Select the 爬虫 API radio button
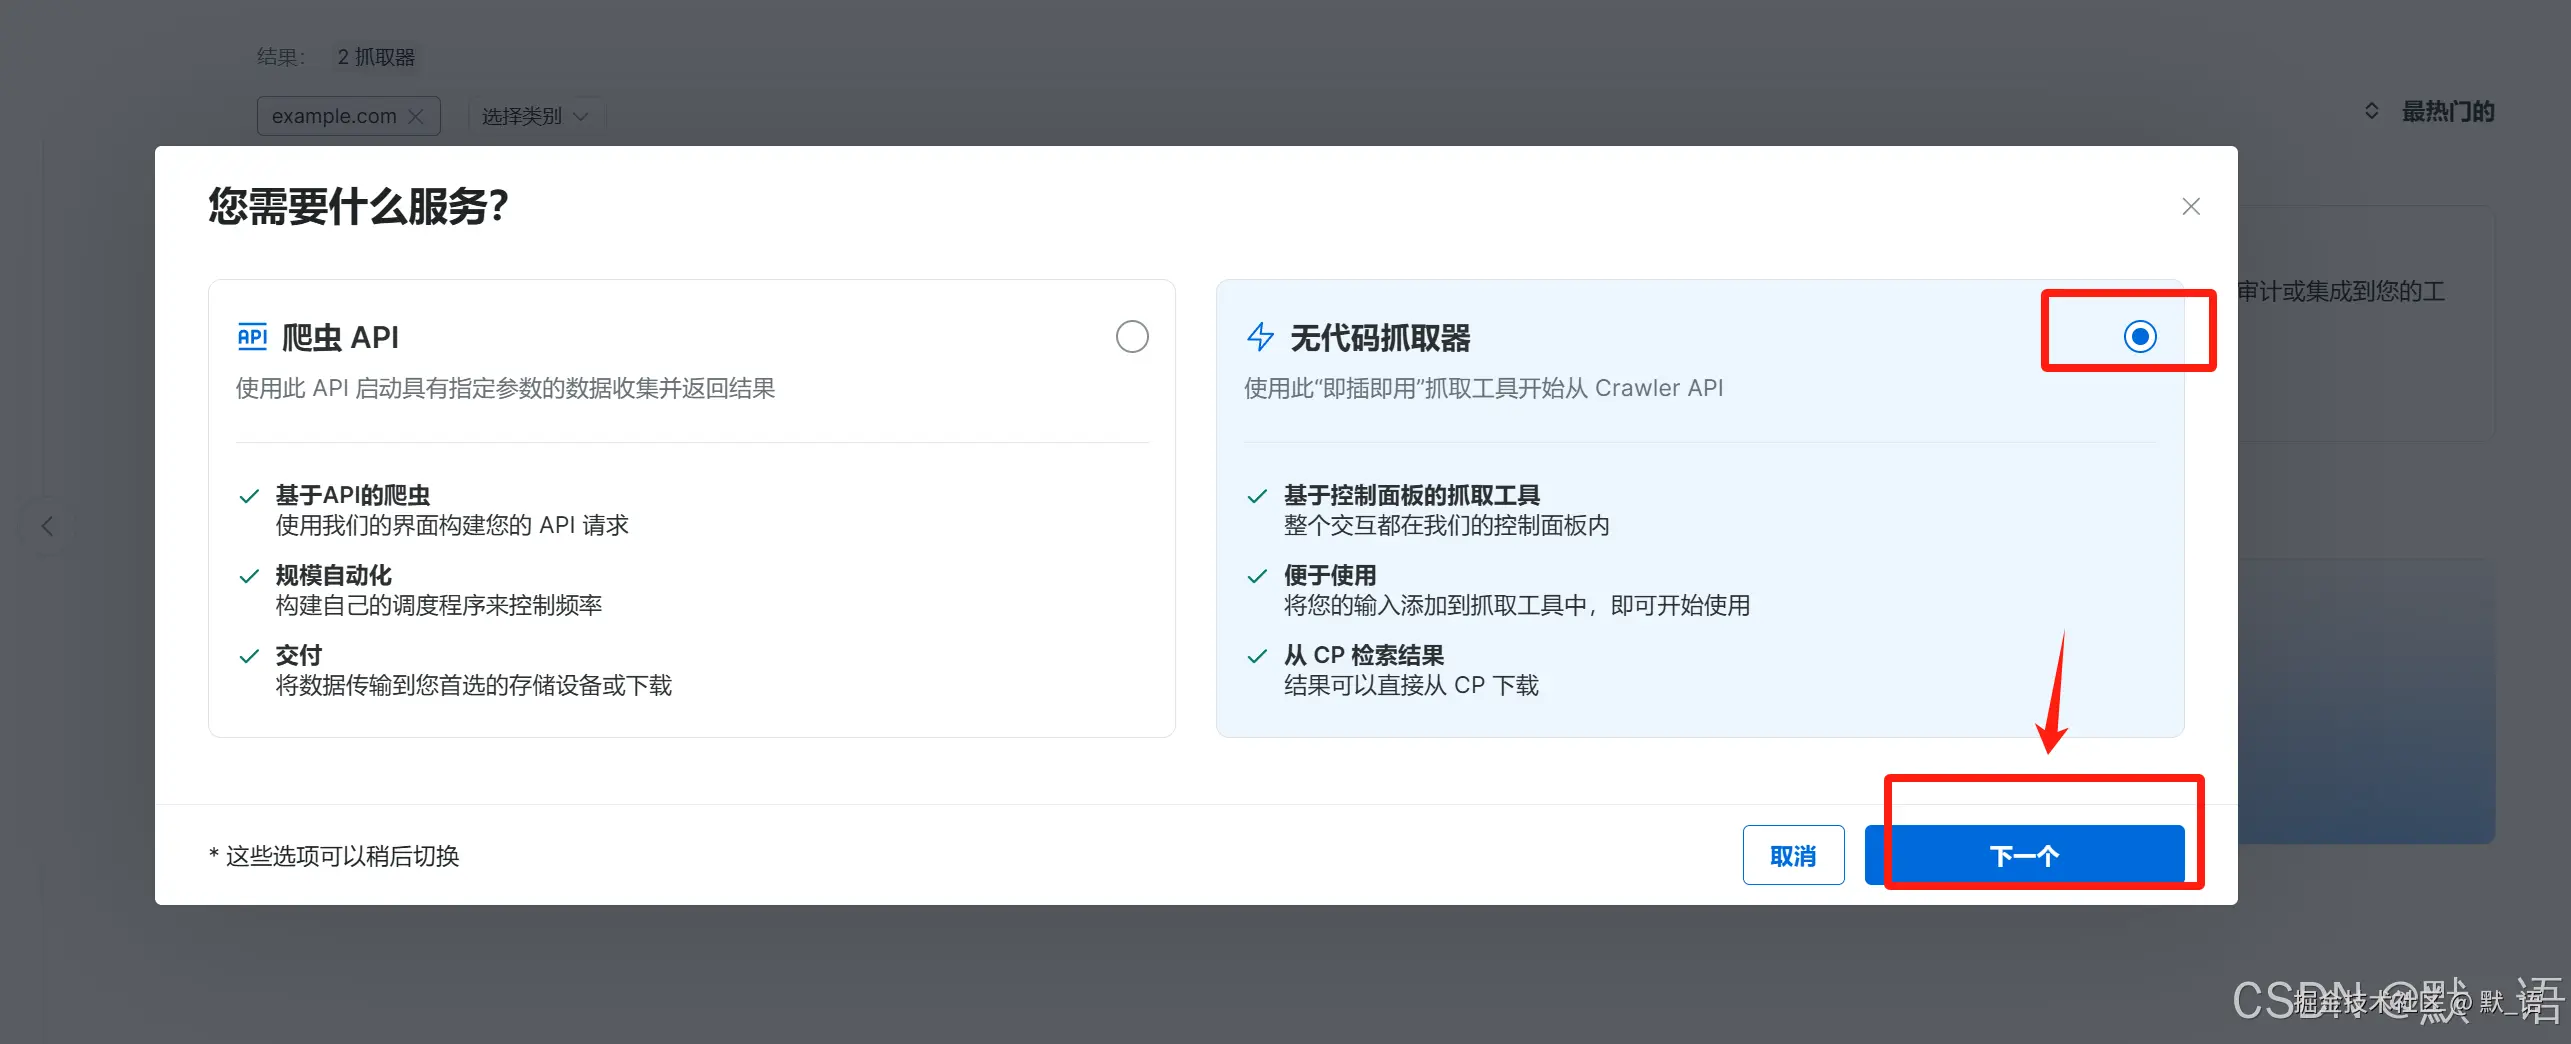Viewport: 2571px width, 1044px height. (x=1131, y=336)
